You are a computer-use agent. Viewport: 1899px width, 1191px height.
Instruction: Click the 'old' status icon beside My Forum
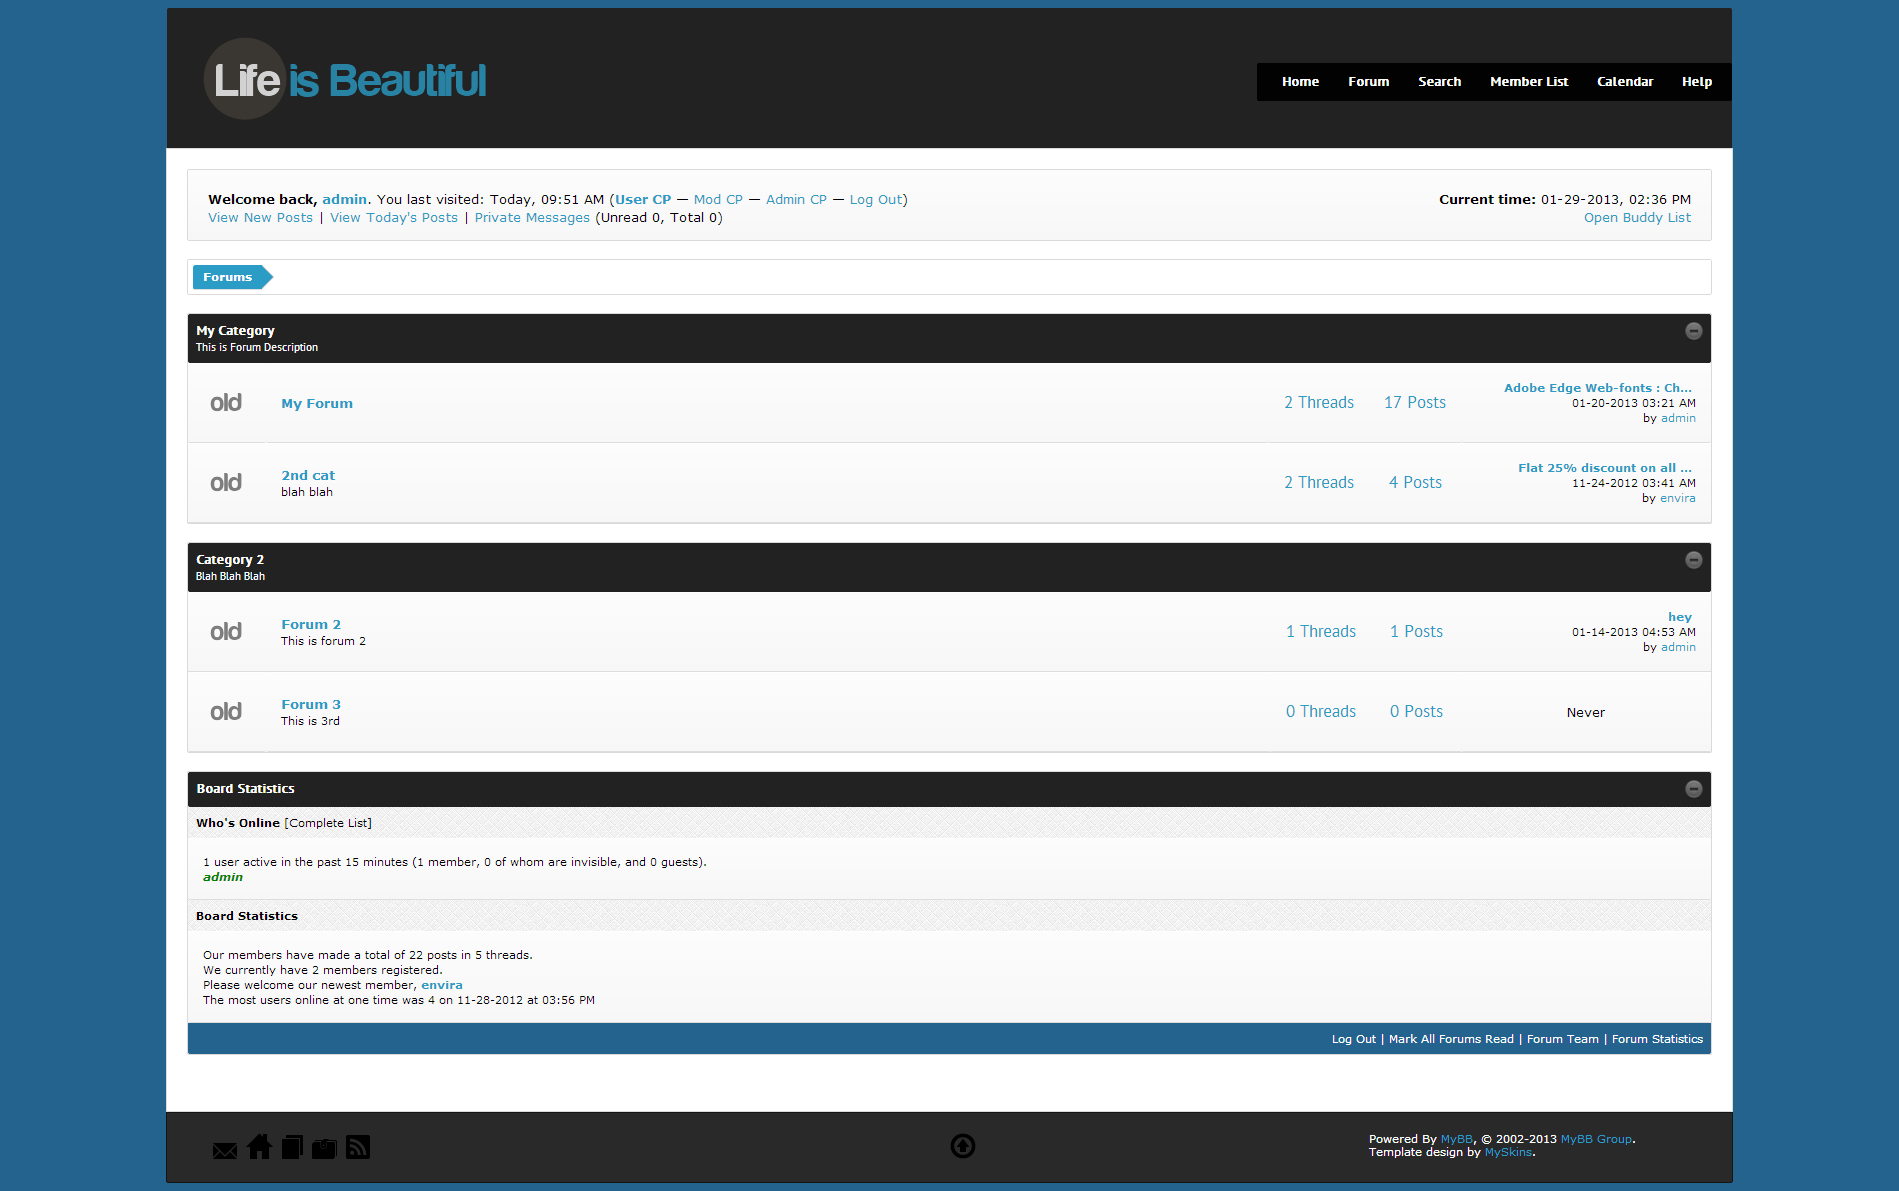point(226,403)
